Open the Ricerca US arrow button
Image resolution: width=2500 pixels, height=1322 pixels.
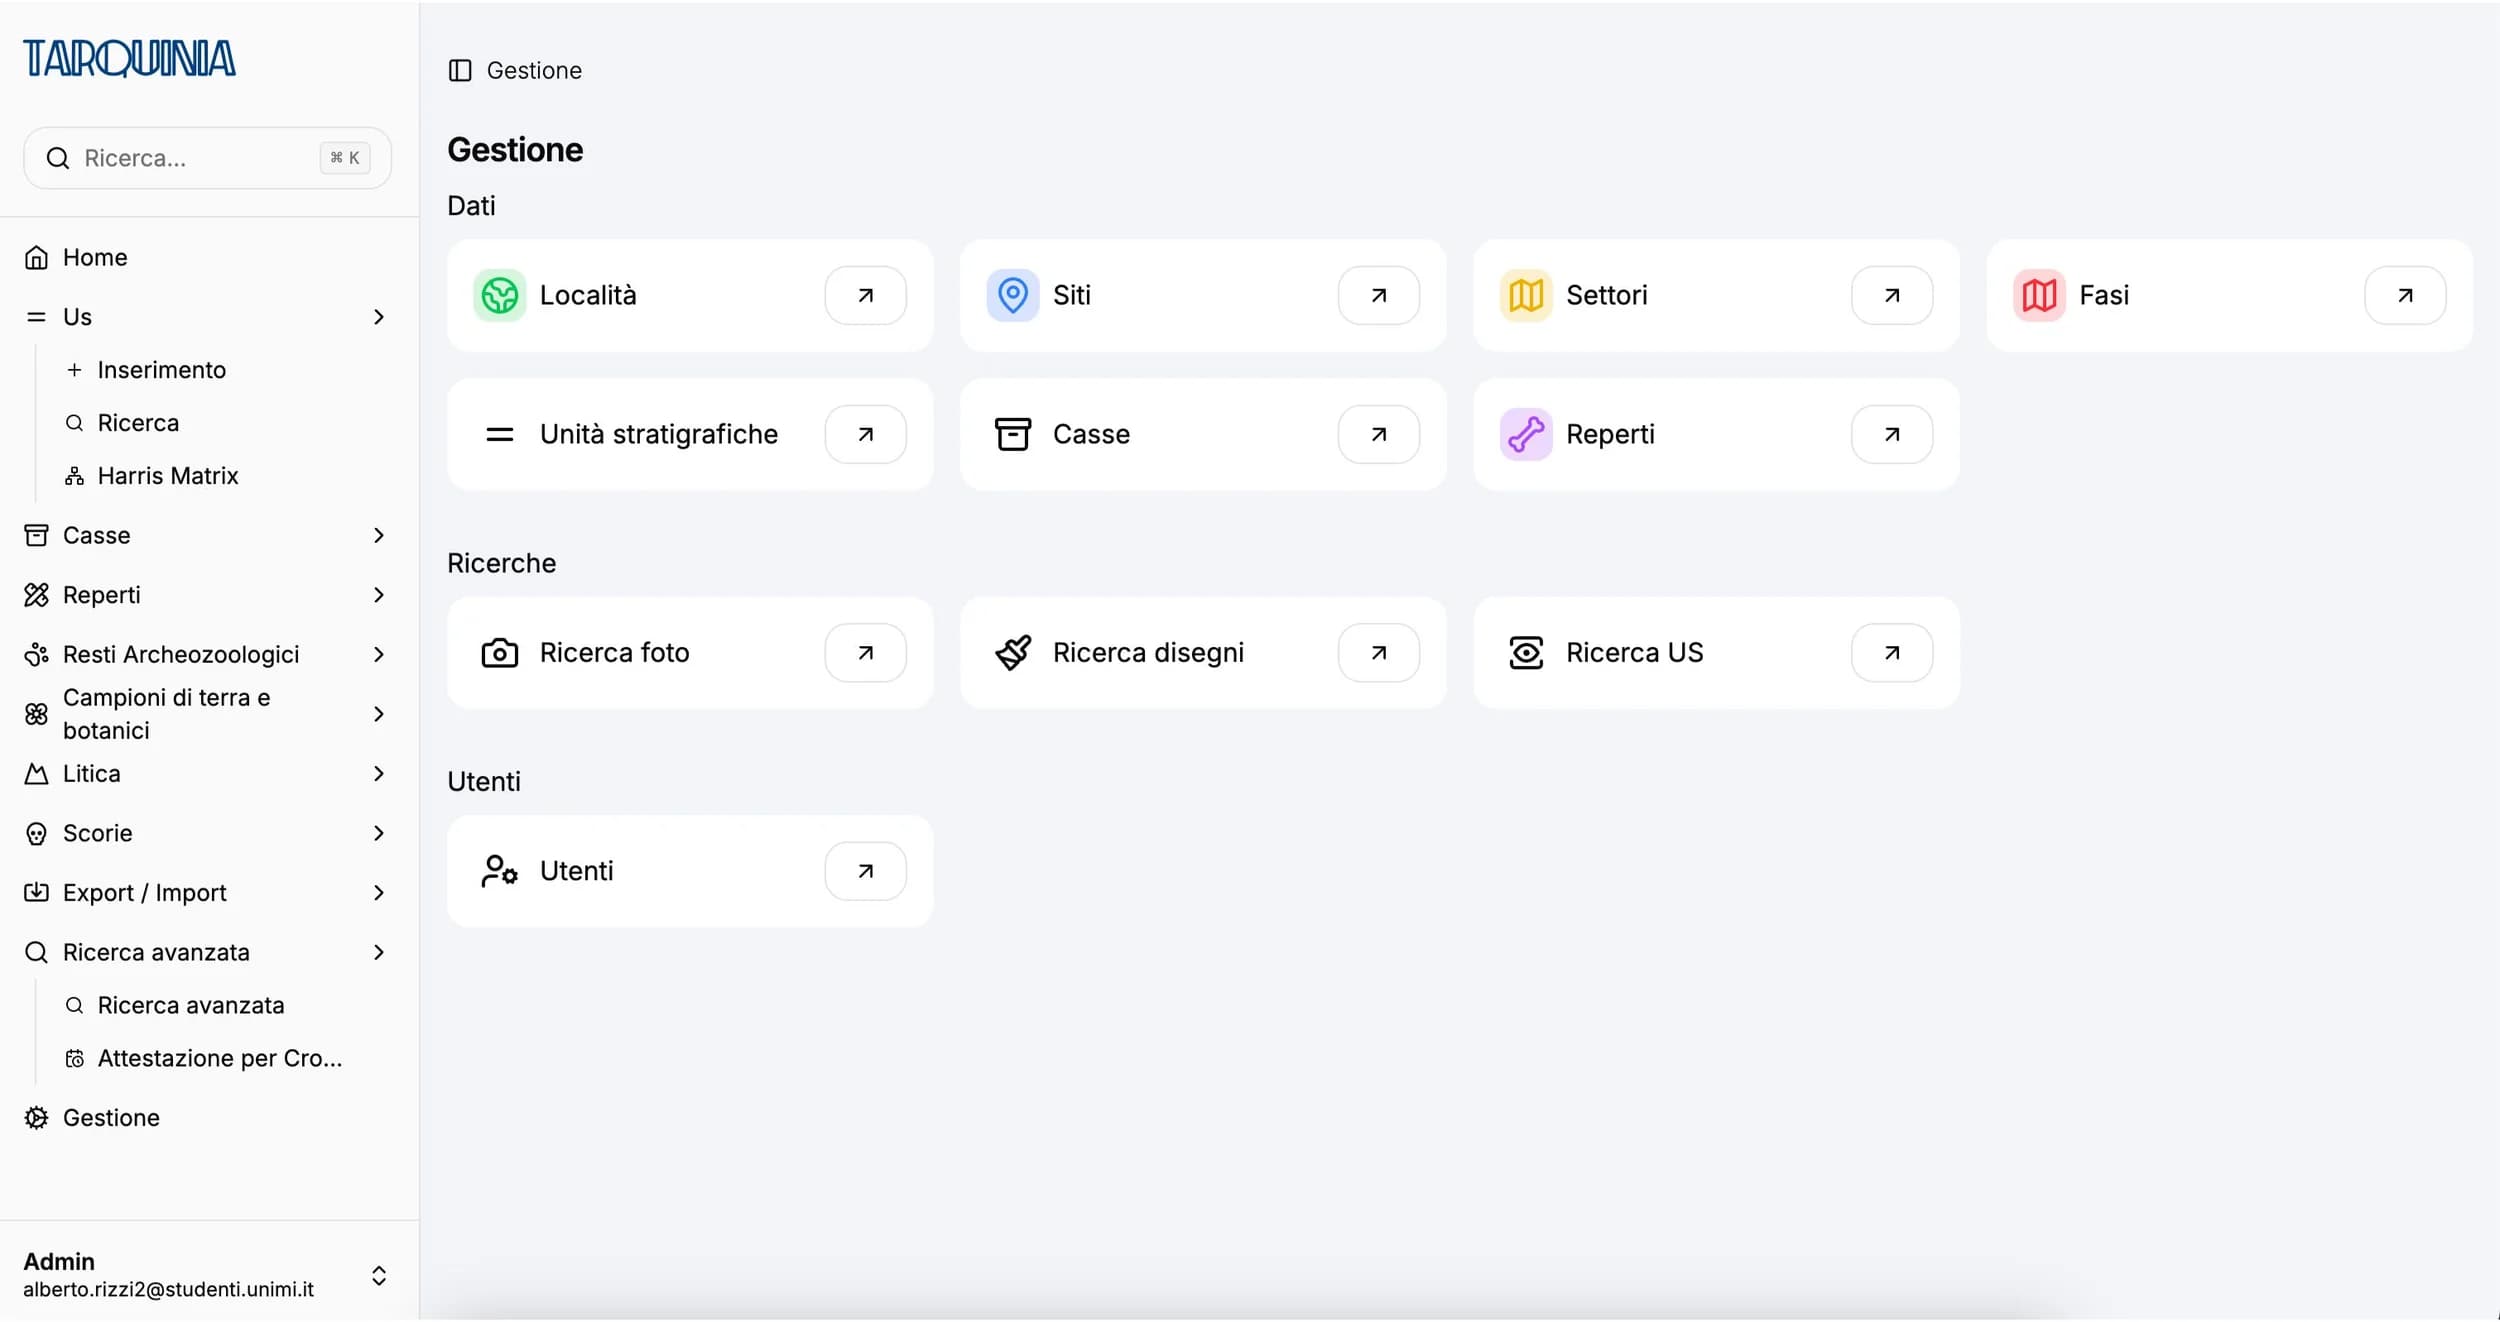pyautogui.click(x=1891, y=653)
